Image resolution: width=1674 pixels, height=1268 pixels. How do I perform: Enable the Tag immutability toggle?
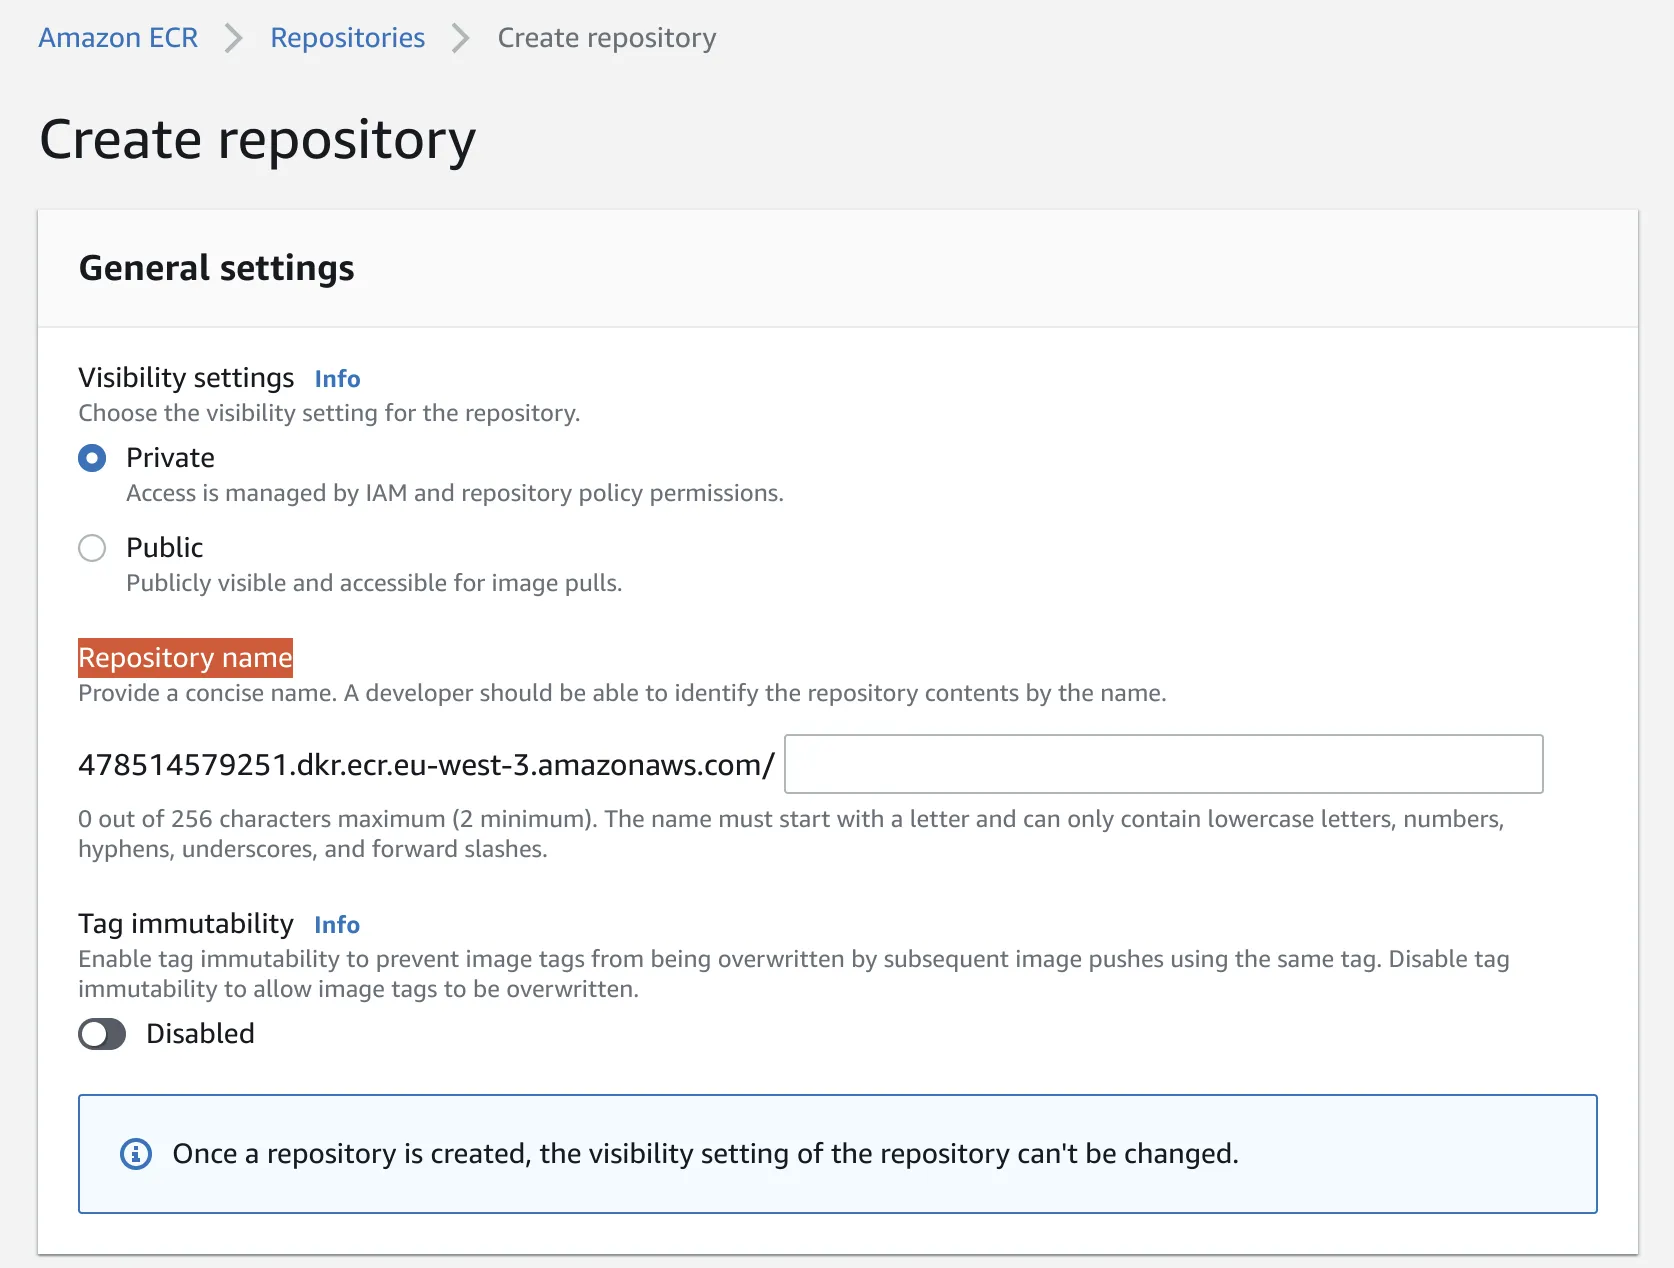pos(101,1034)
